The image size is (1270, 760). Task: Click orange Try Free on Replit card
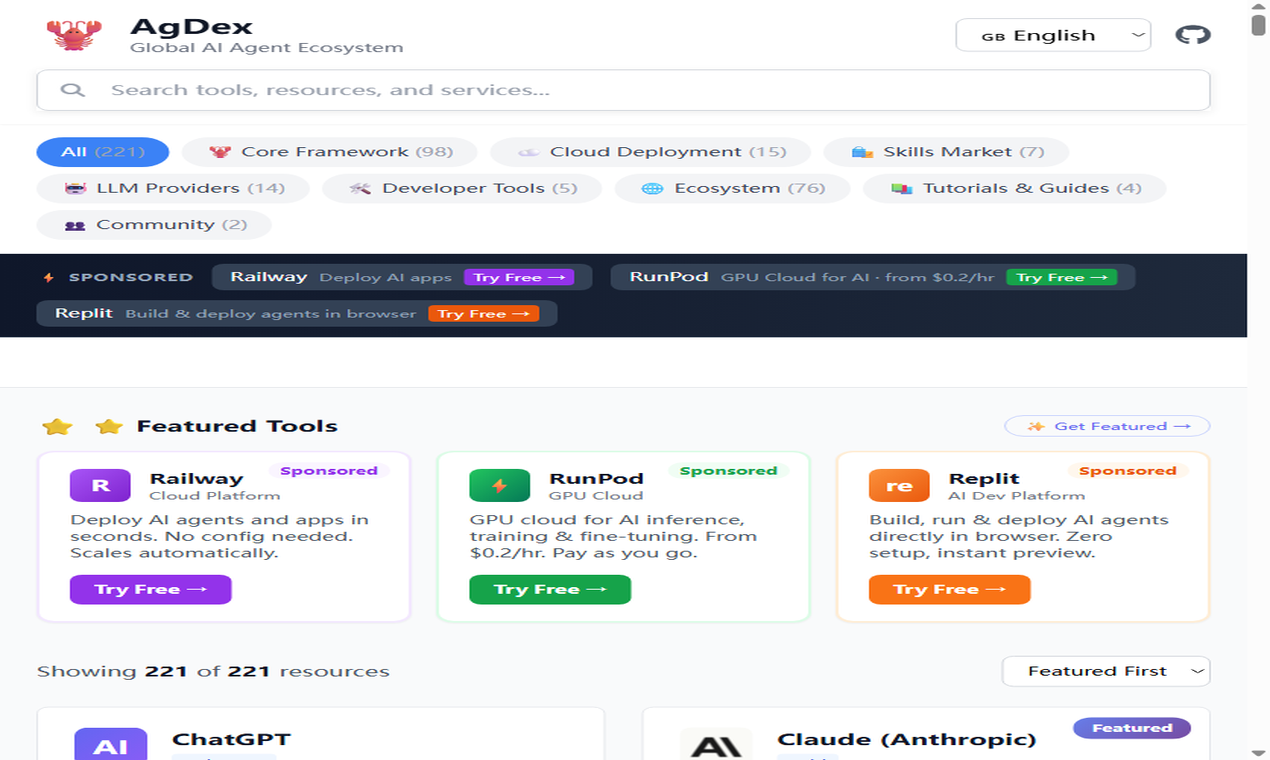click(949, 589)
